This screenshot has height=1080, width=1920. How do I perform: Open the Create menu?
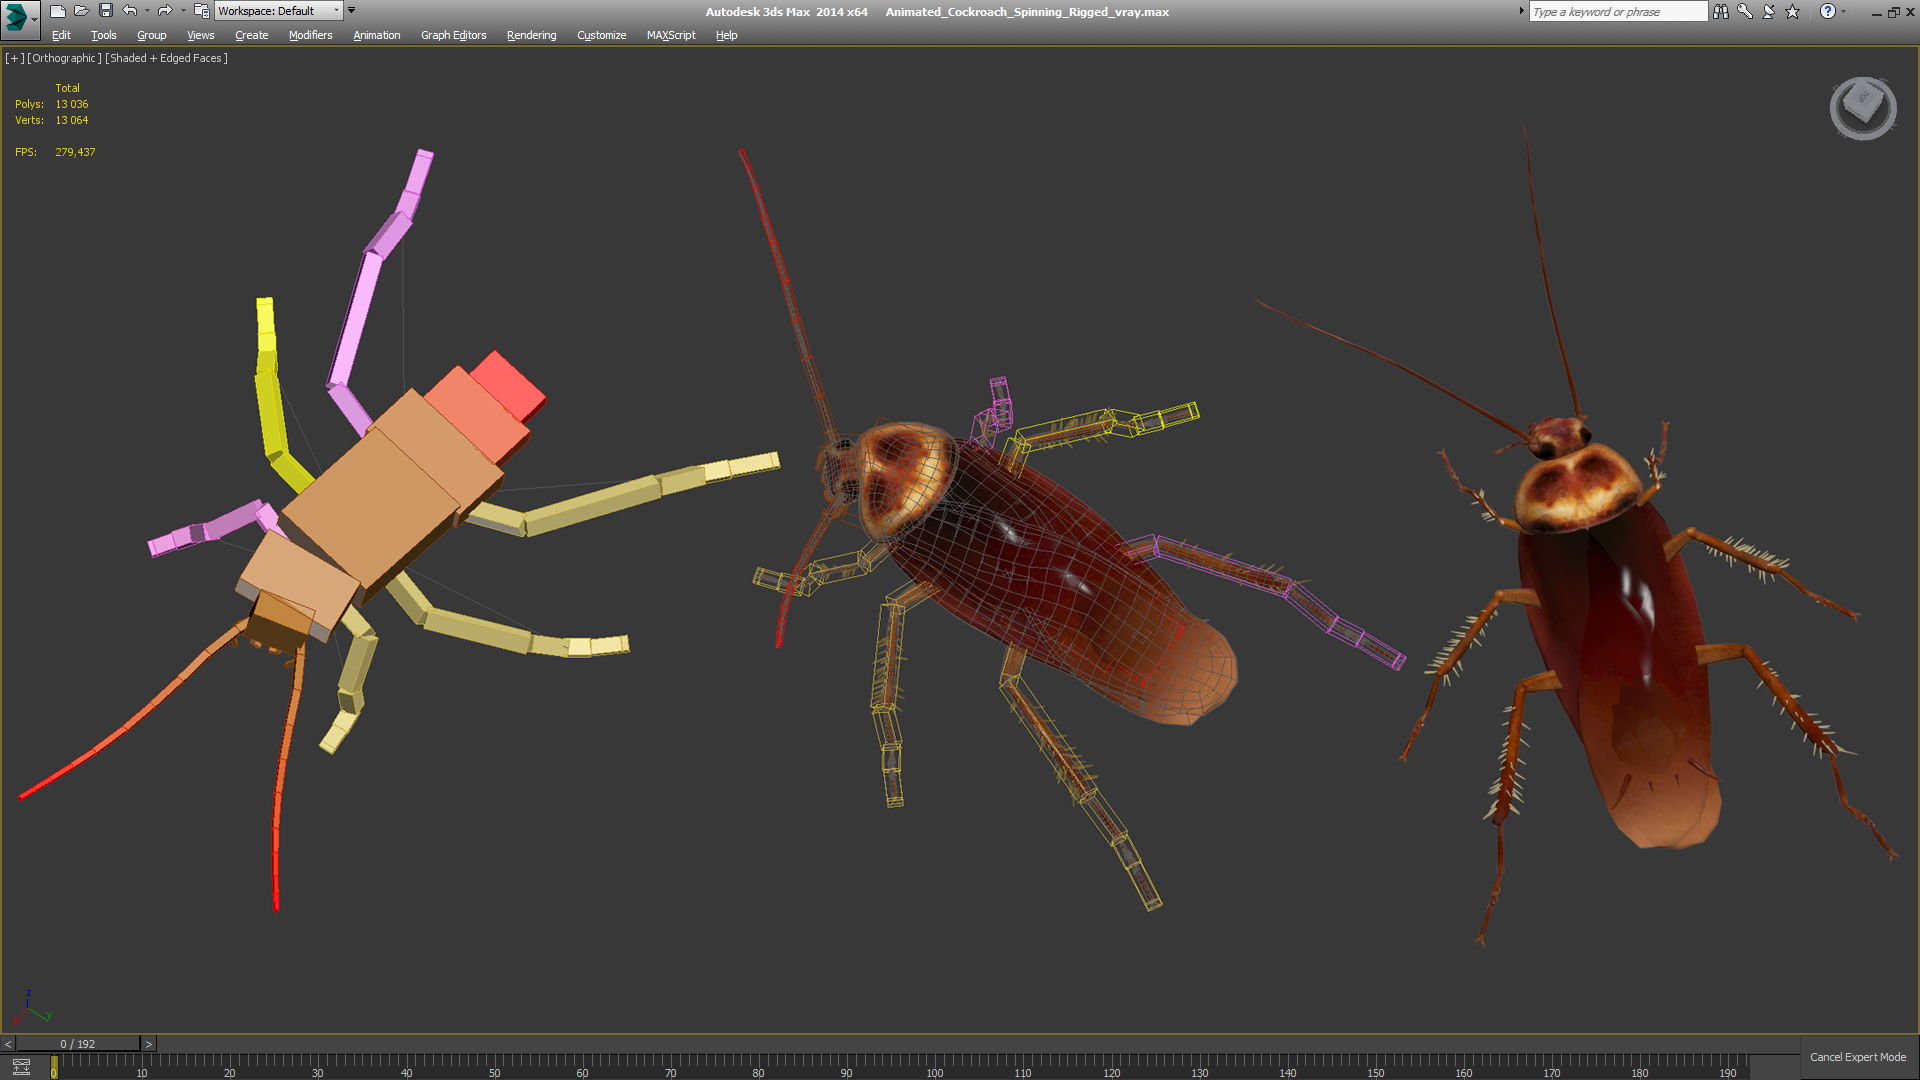[252, 35]
